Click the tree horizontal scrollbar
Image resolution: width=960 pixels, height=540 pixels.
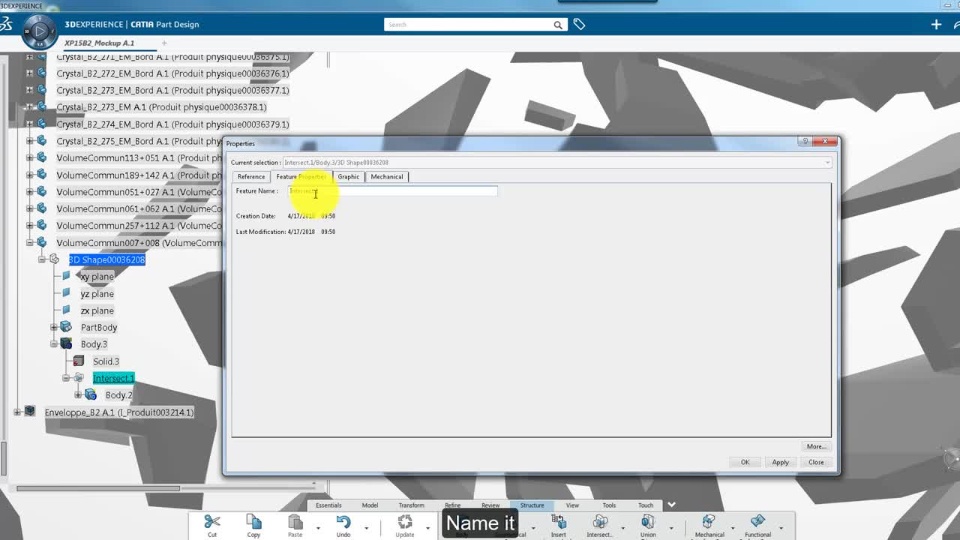(98, 488)
